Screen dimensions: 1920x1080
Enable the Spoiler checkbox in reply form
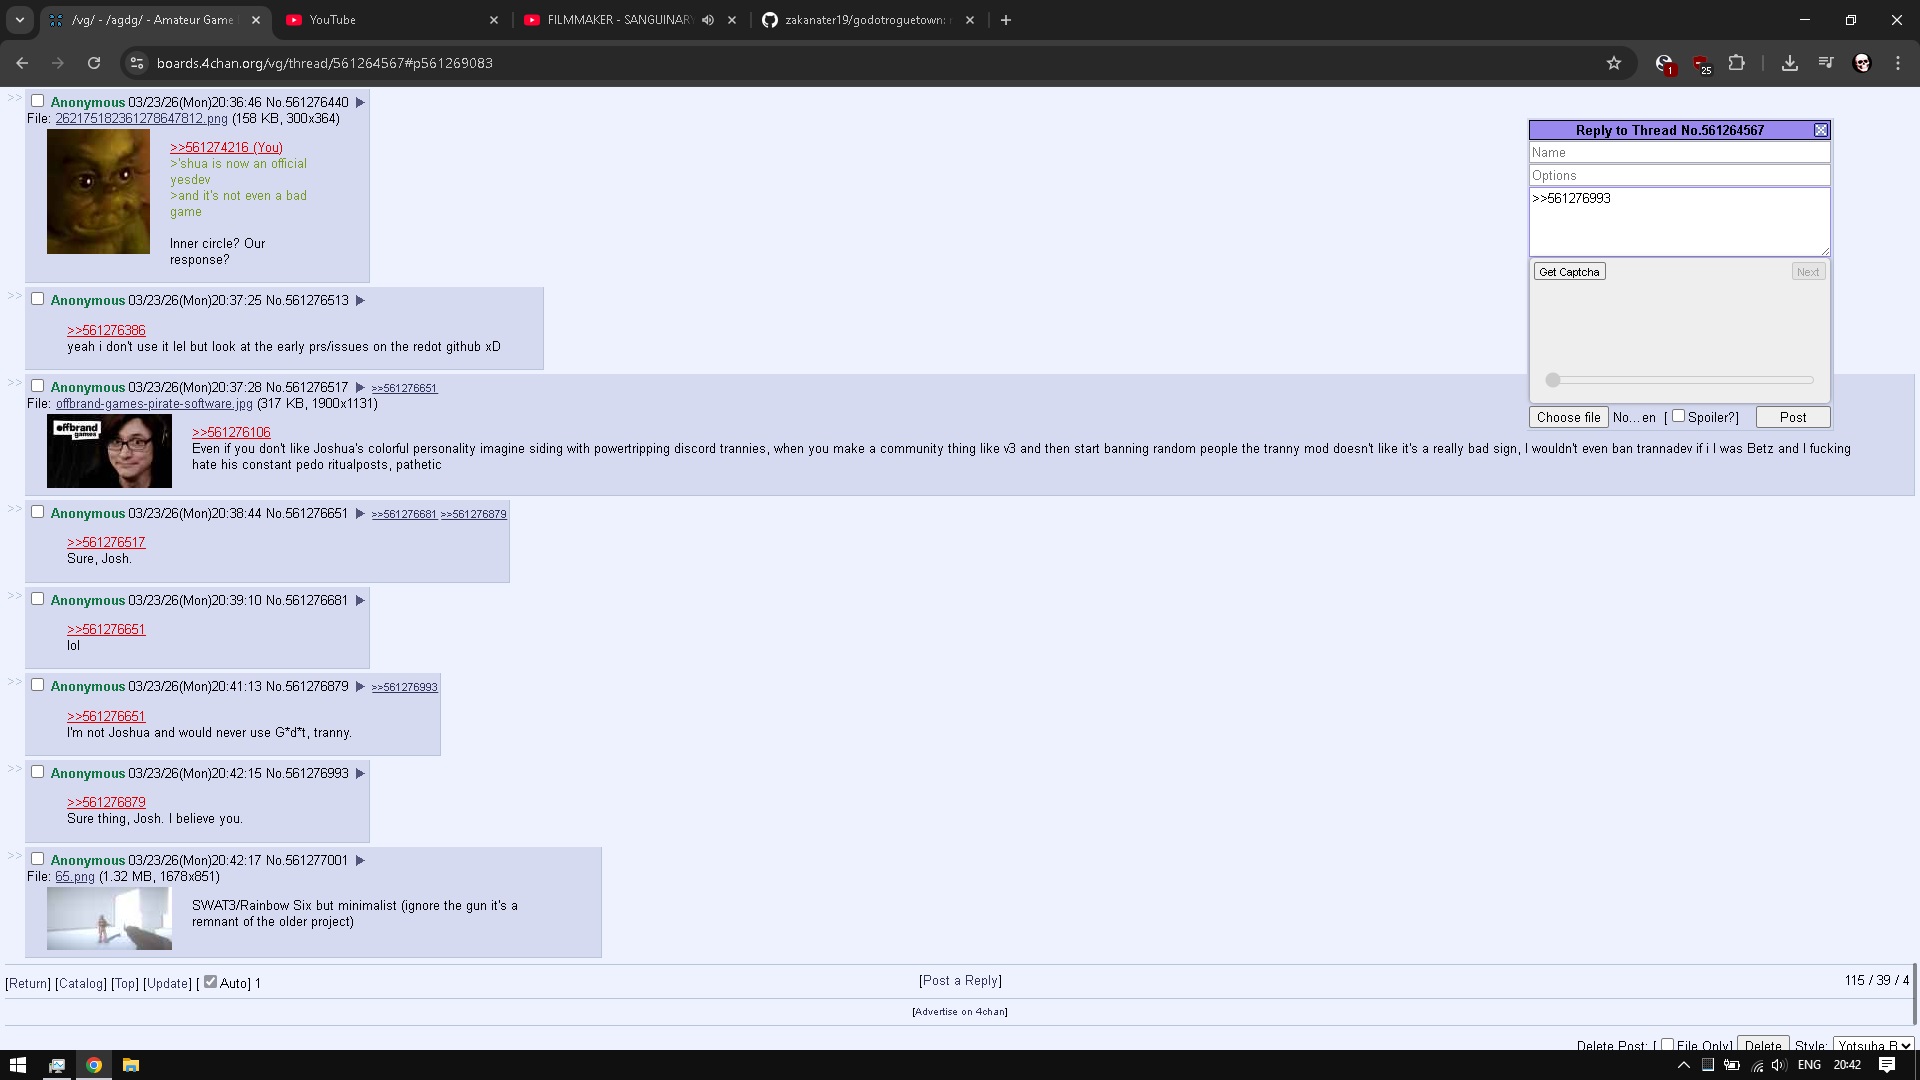coord(1678,416)
